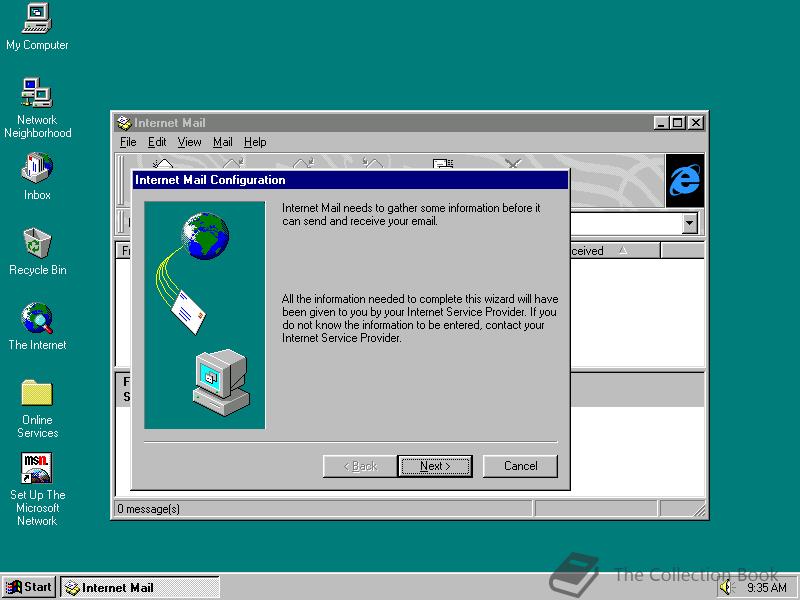The image size is (800, 600).
Task: Open the Edit menu in Internet Mail
Action: tap(157, 142)
